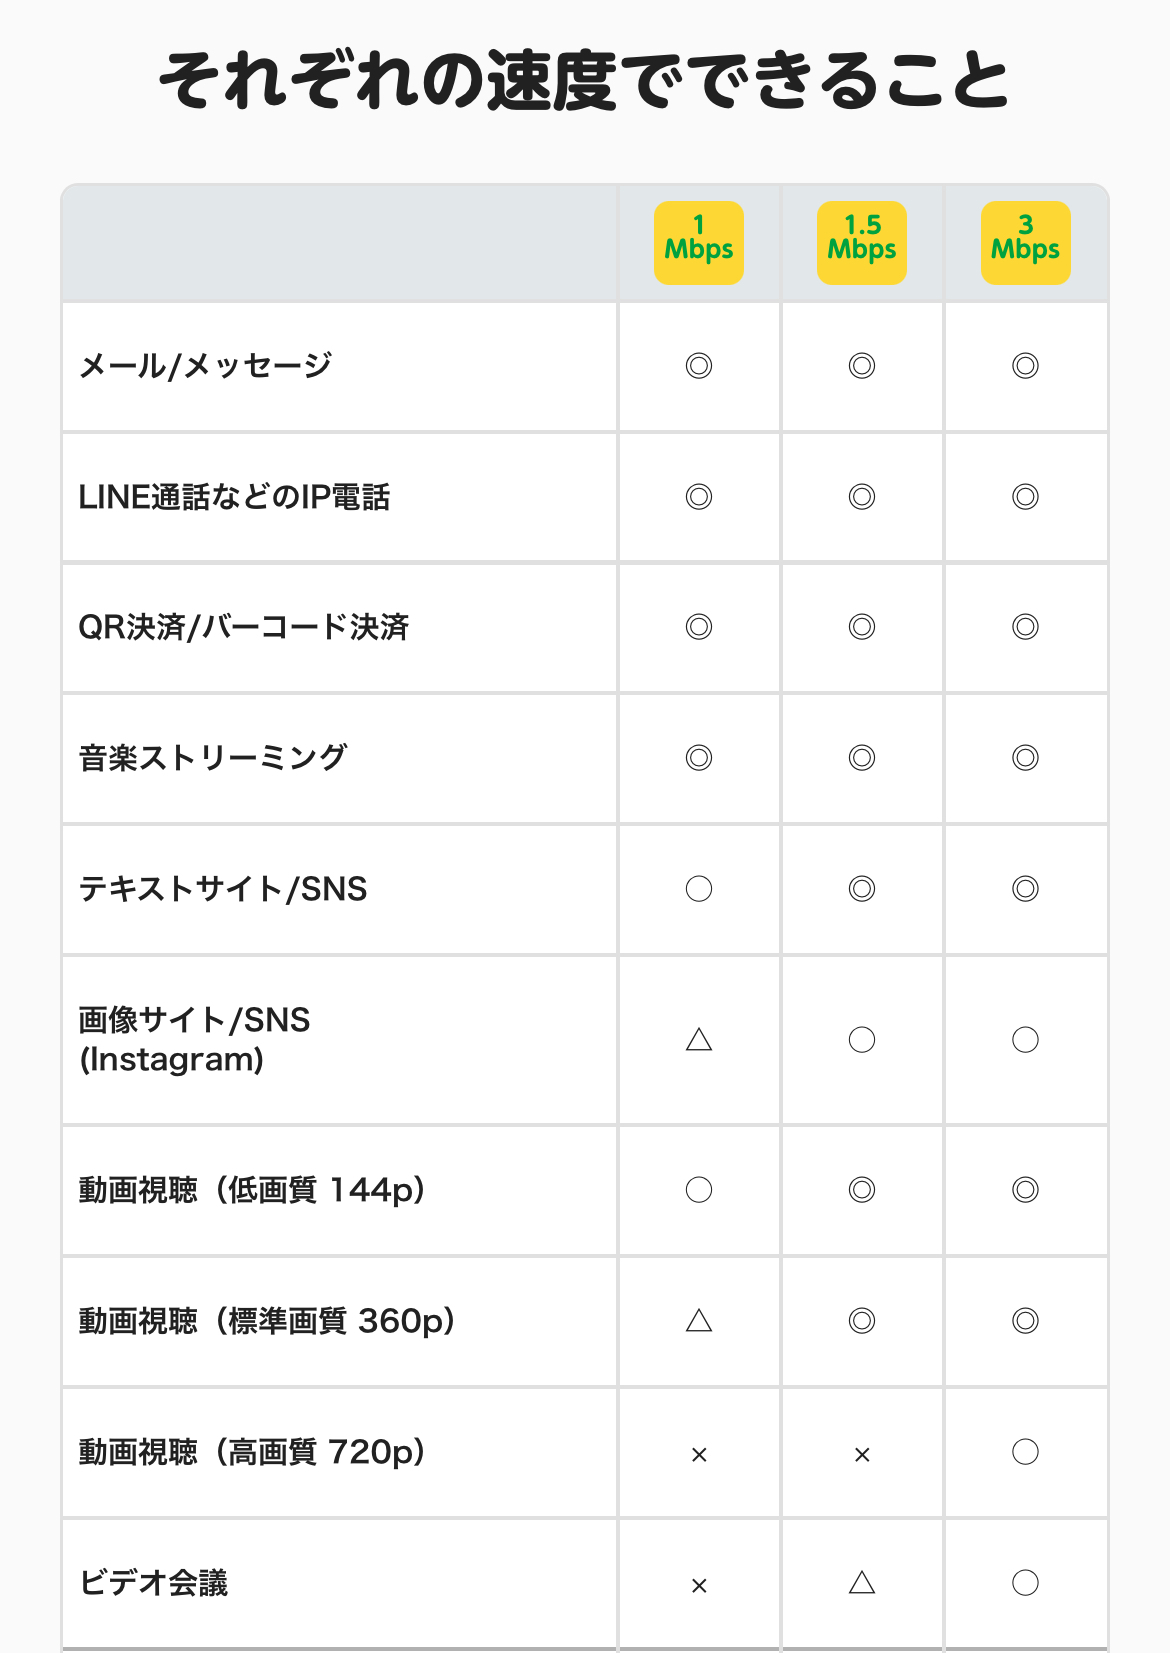Click the triangle for Instagram at 1 Mbps
Image resolution: width=1170 pixels, height=1653 pixels.
pos(699,1040)
